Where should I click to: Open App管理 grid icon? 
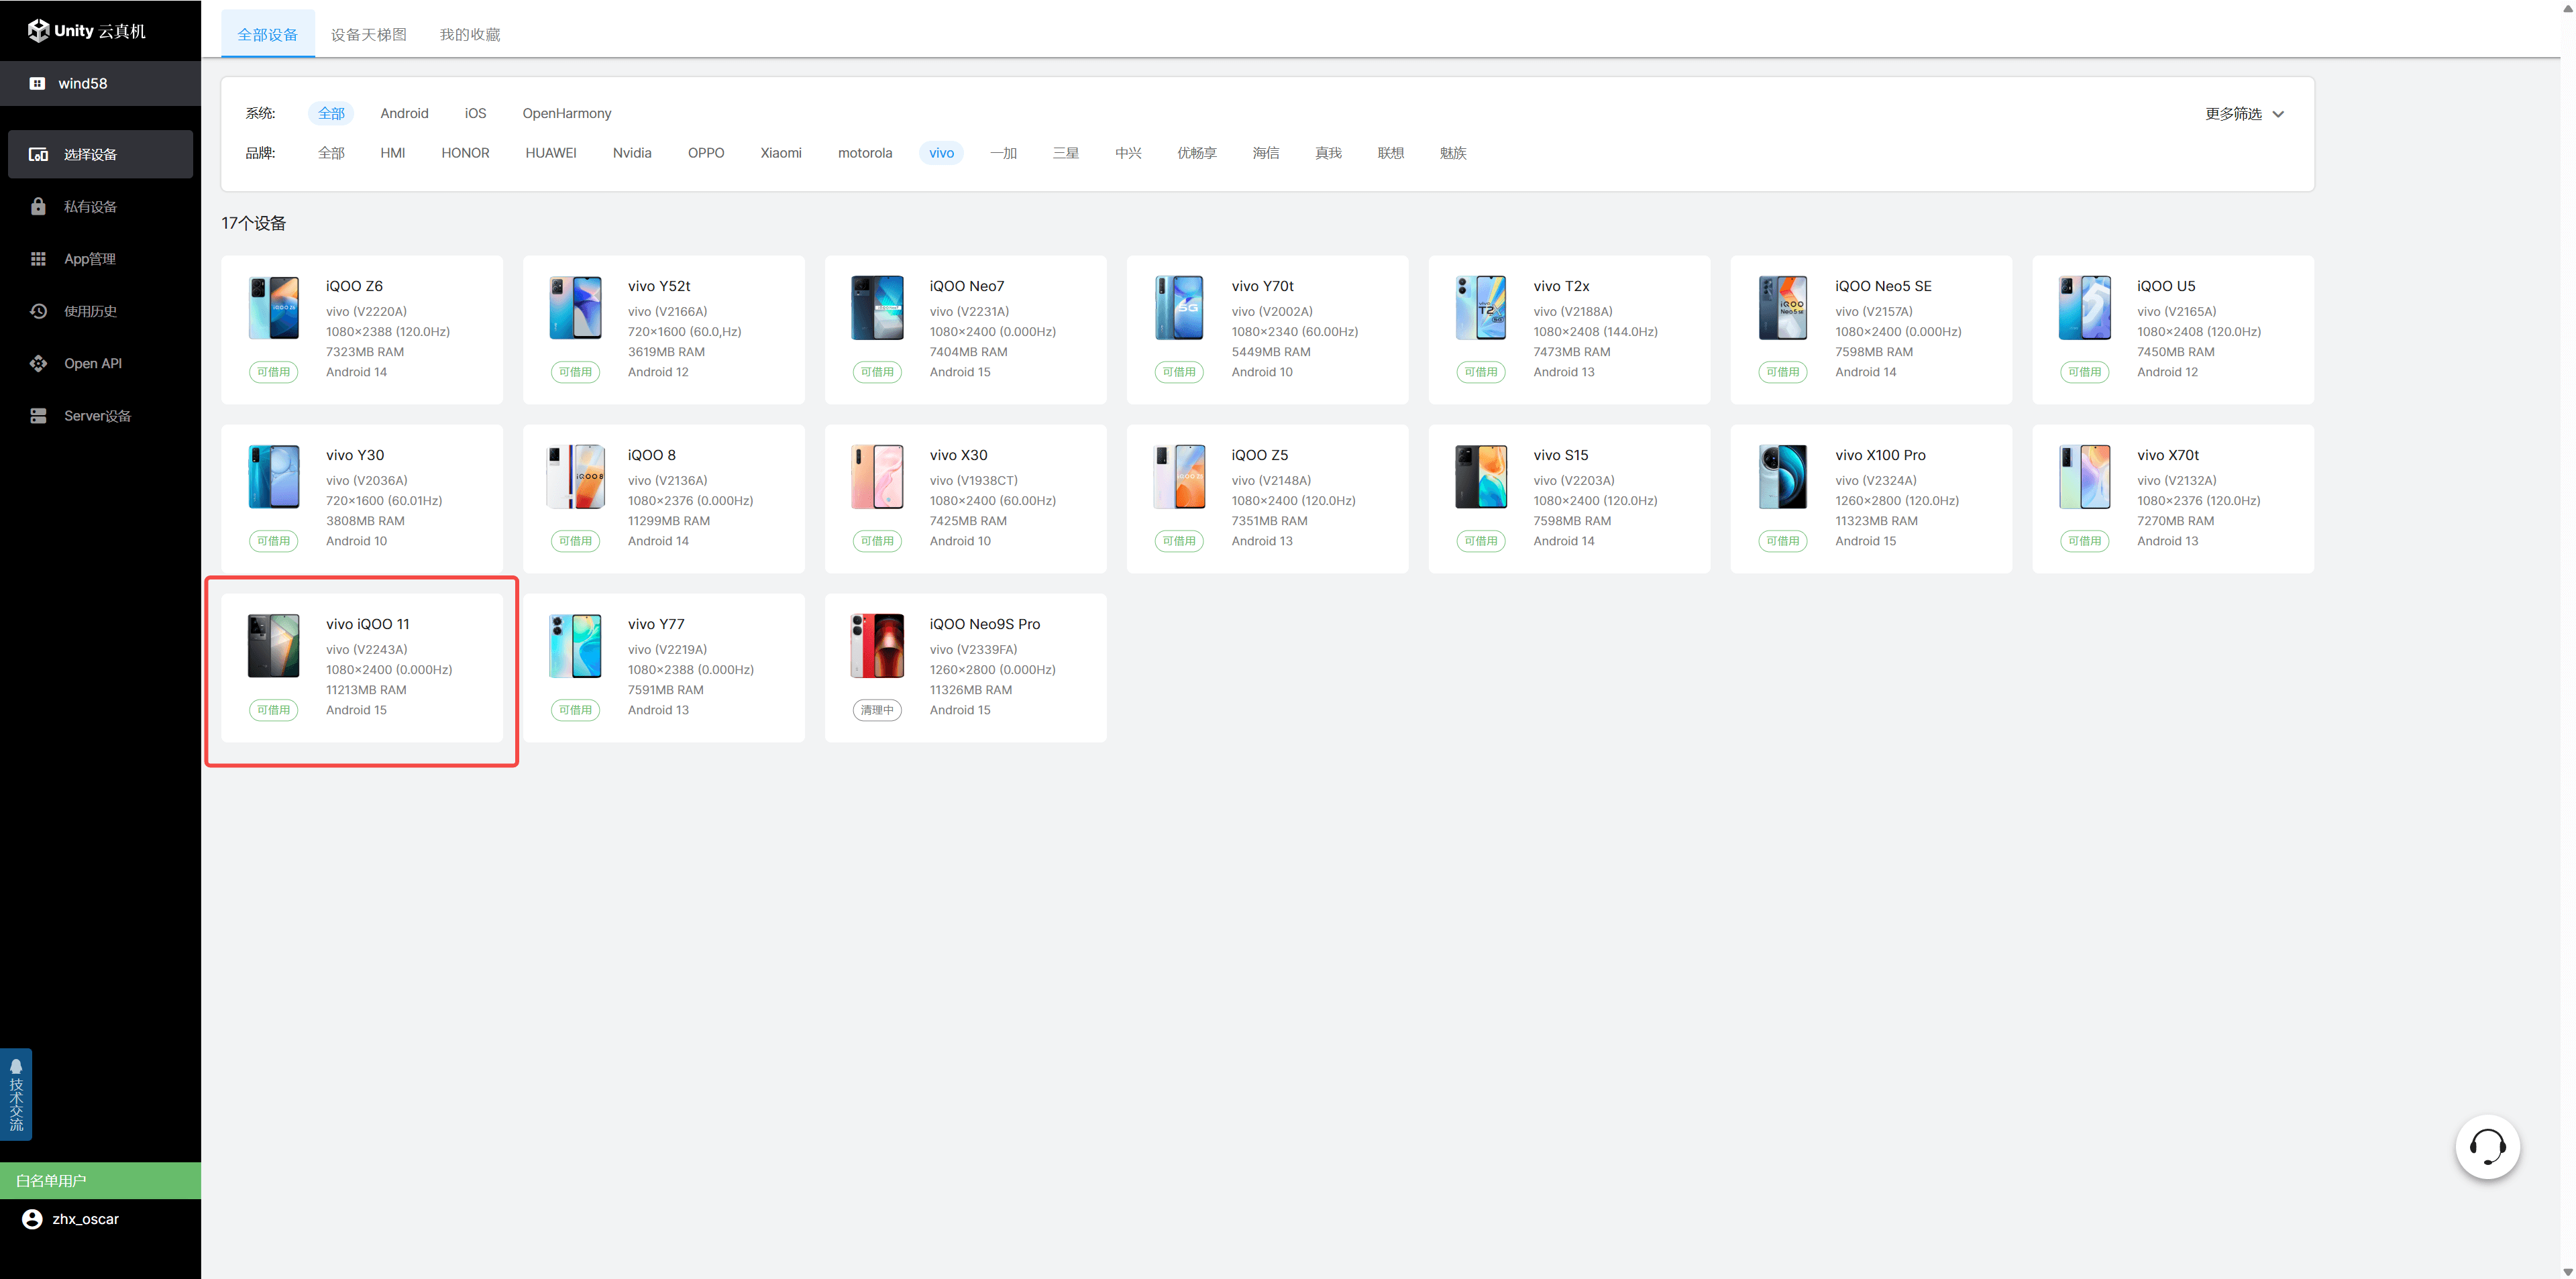click(x=38, y=259)
